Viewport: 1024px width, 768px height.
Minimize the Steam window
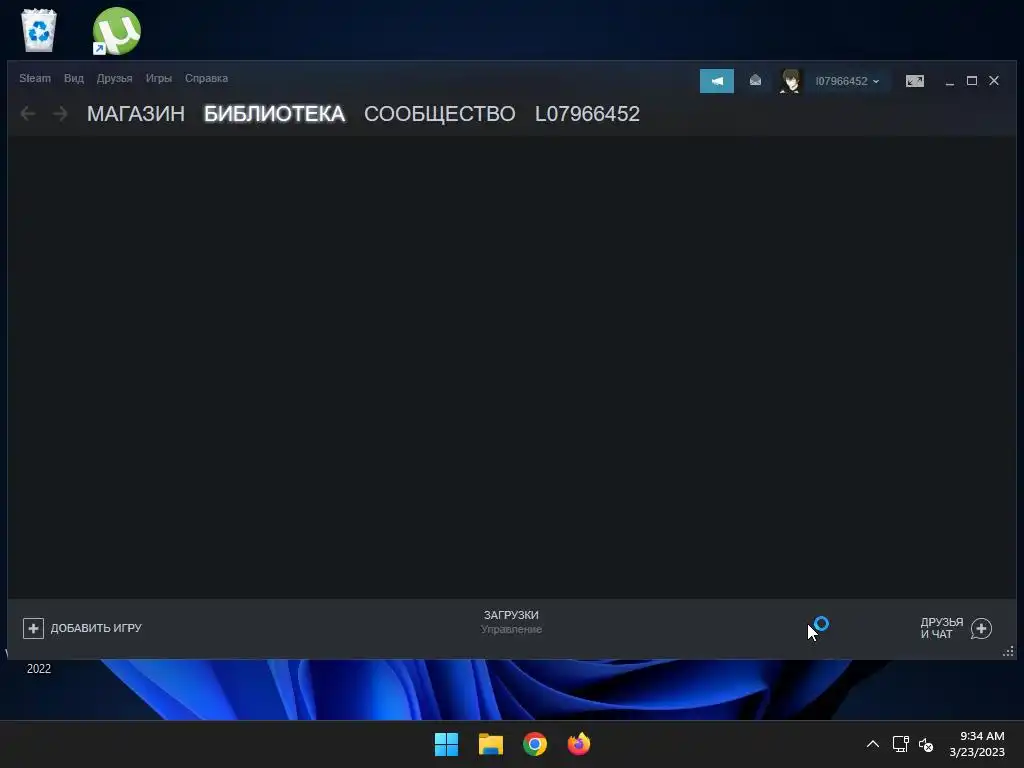coord(950,81)
